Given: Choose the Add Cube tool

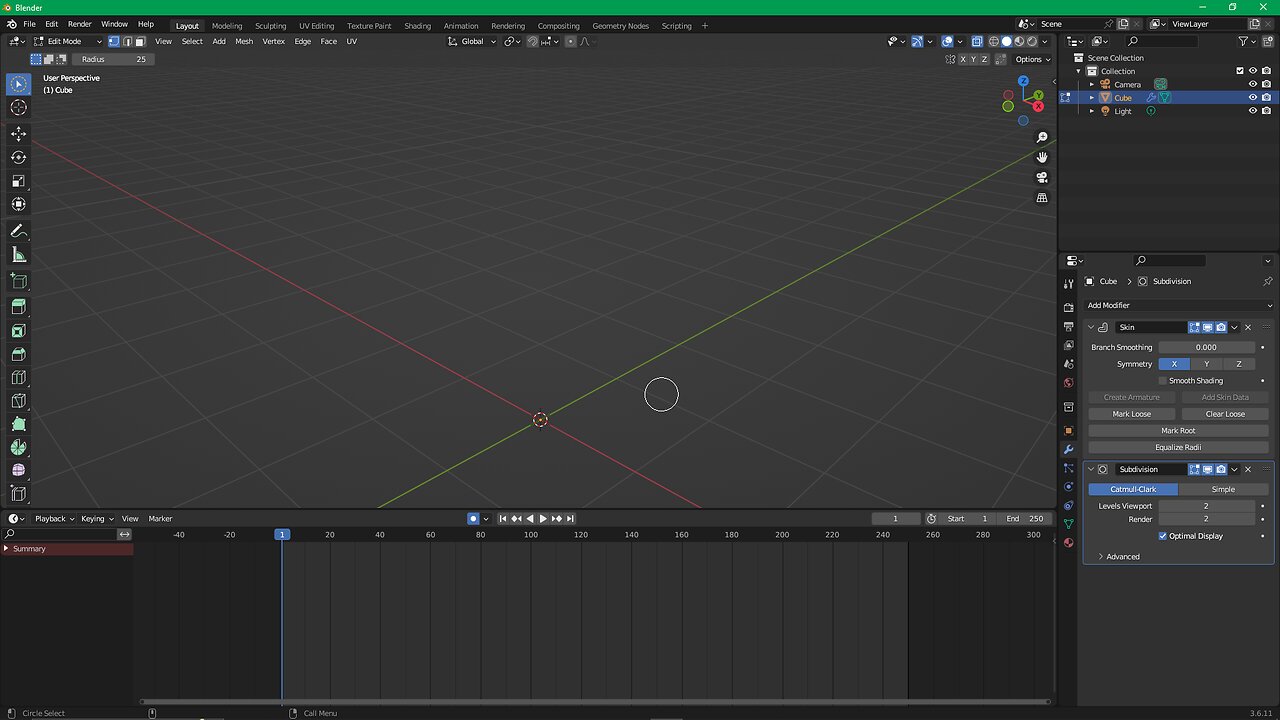Looking at the screenshot, I should (18, 281).
